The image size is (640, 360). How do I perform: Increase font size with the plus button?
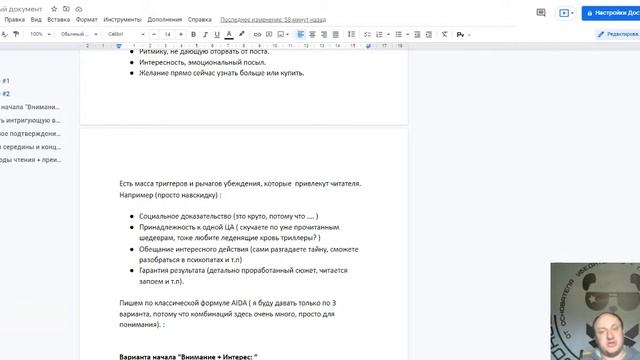click(x=181, y=34)
